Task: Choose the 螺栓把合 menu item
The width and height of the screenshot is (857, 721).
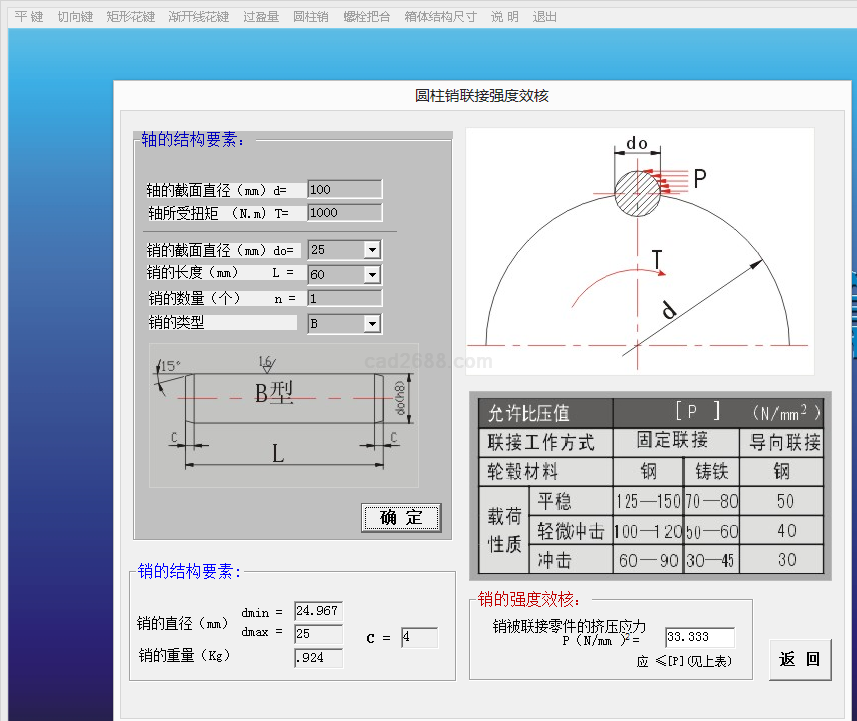Action: 367,17
